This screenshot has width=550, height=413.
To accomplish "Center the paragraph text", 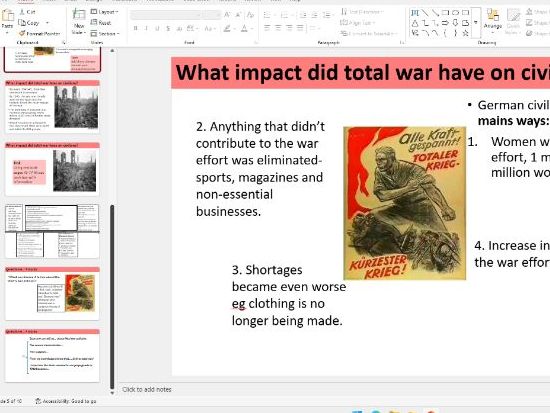I will coord(278,28).
